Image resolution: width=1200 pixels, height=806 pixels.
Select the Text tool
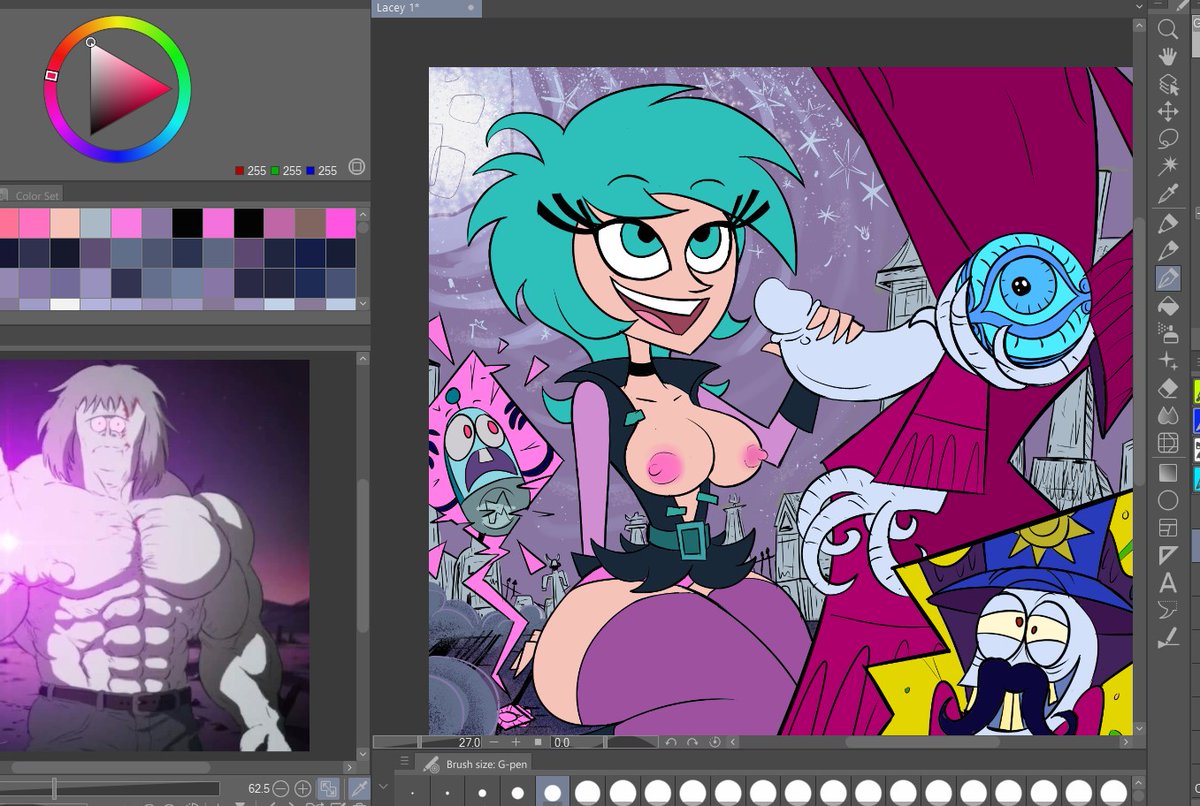tap(1167, 583)
